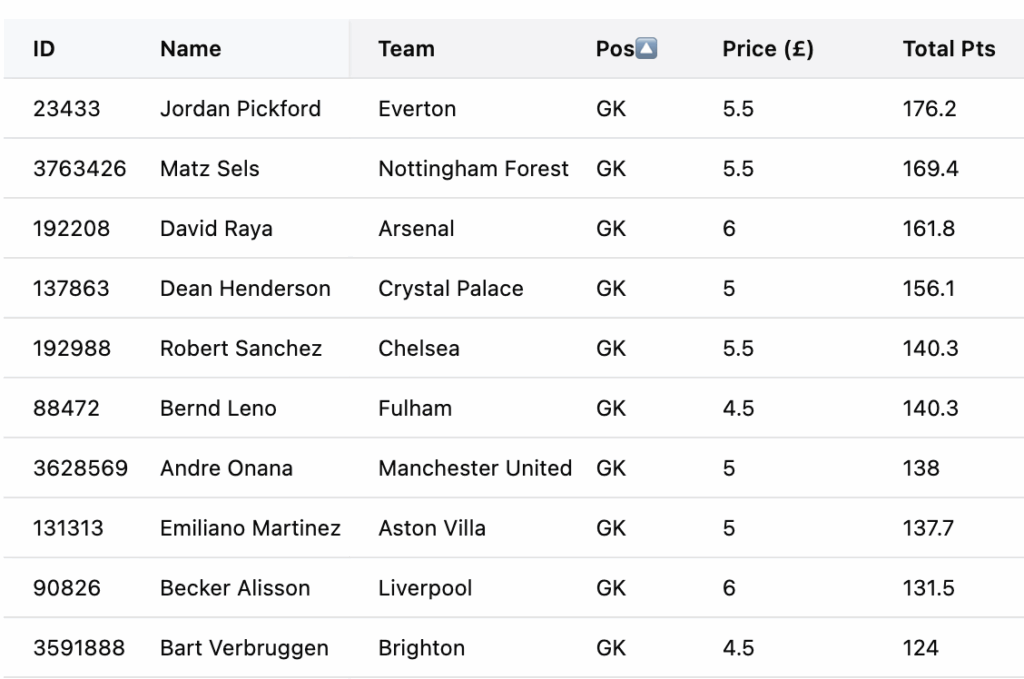Click on Bernd Leno's name
The height and width of the screenshot is (679, 1024).
[218, 409]
